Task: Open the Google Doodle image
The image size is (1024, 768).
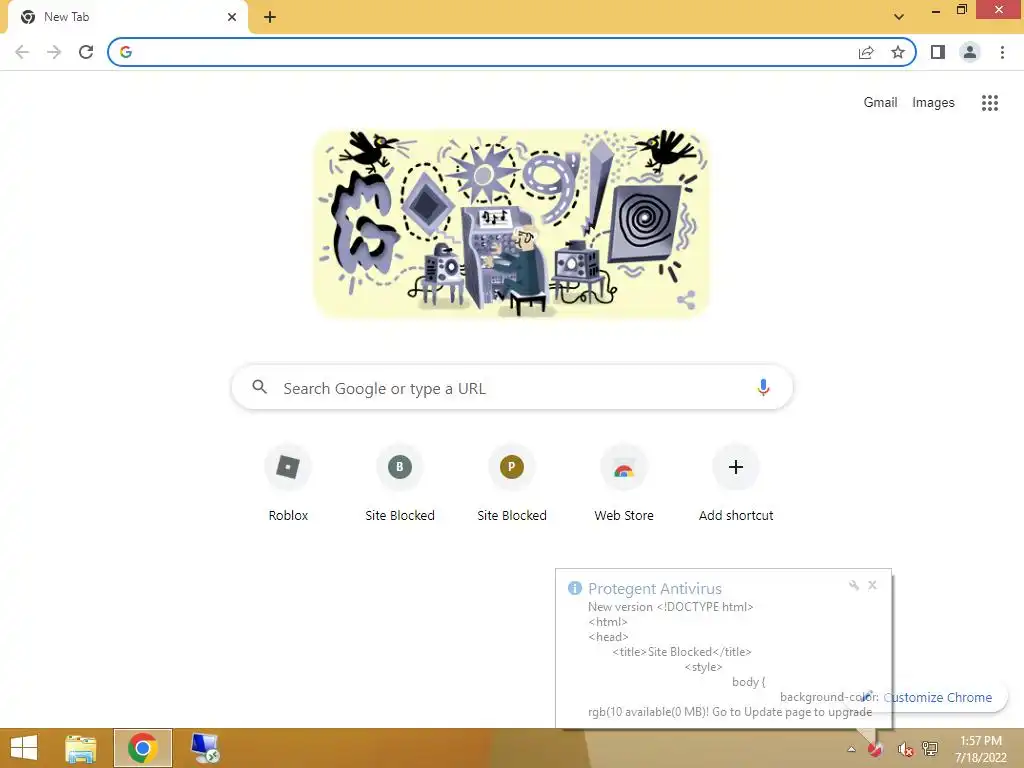Action: (511, 223)
